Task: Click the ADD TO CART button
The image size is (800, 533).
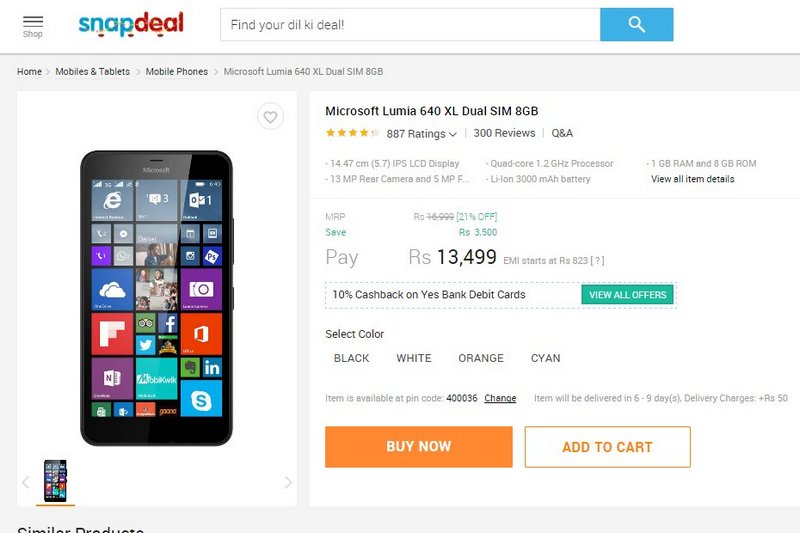Action: [607, 447]
